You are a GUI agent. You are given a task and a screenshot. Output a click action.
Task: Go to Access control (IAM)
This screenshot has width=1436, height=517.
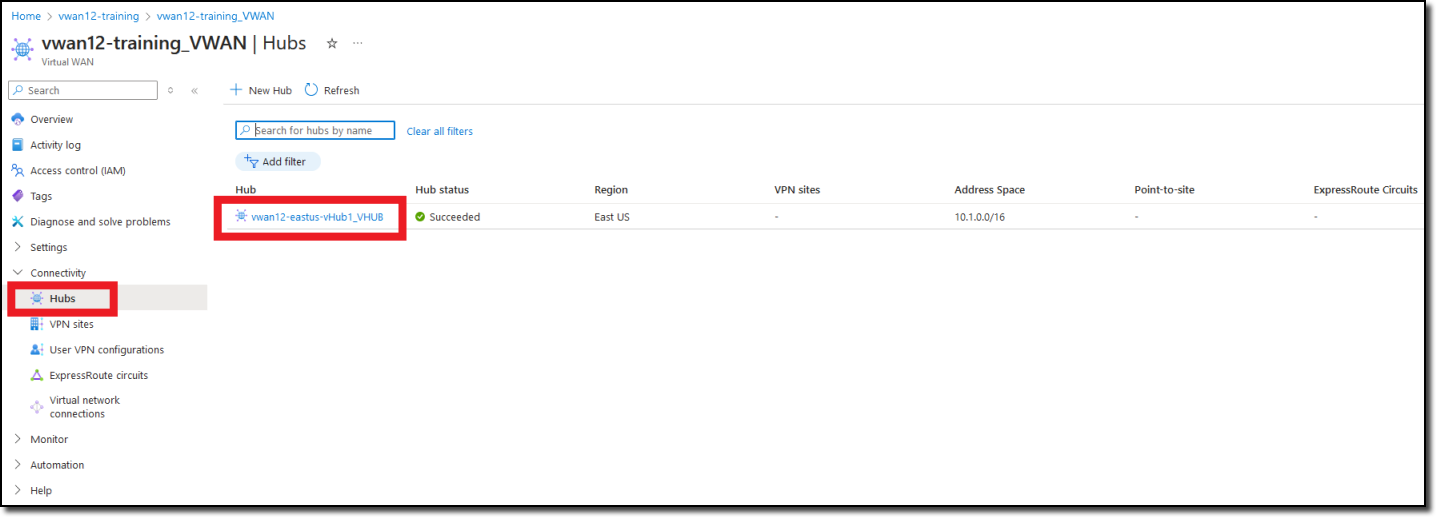click(x=78, y=171)
